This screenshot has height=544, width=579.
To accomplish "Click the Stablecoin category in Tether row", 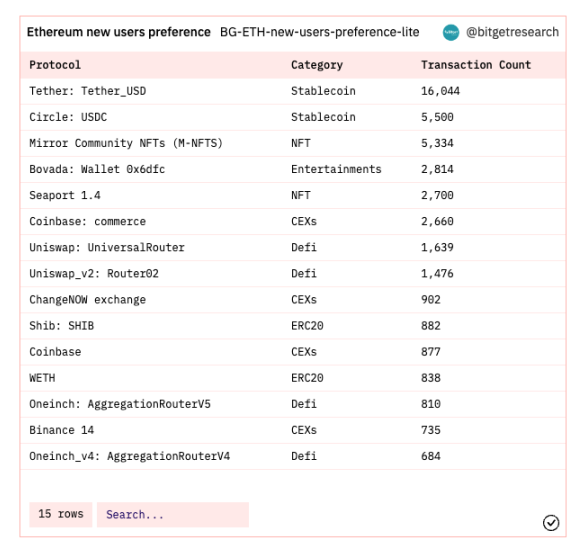I will pos(323,91).
